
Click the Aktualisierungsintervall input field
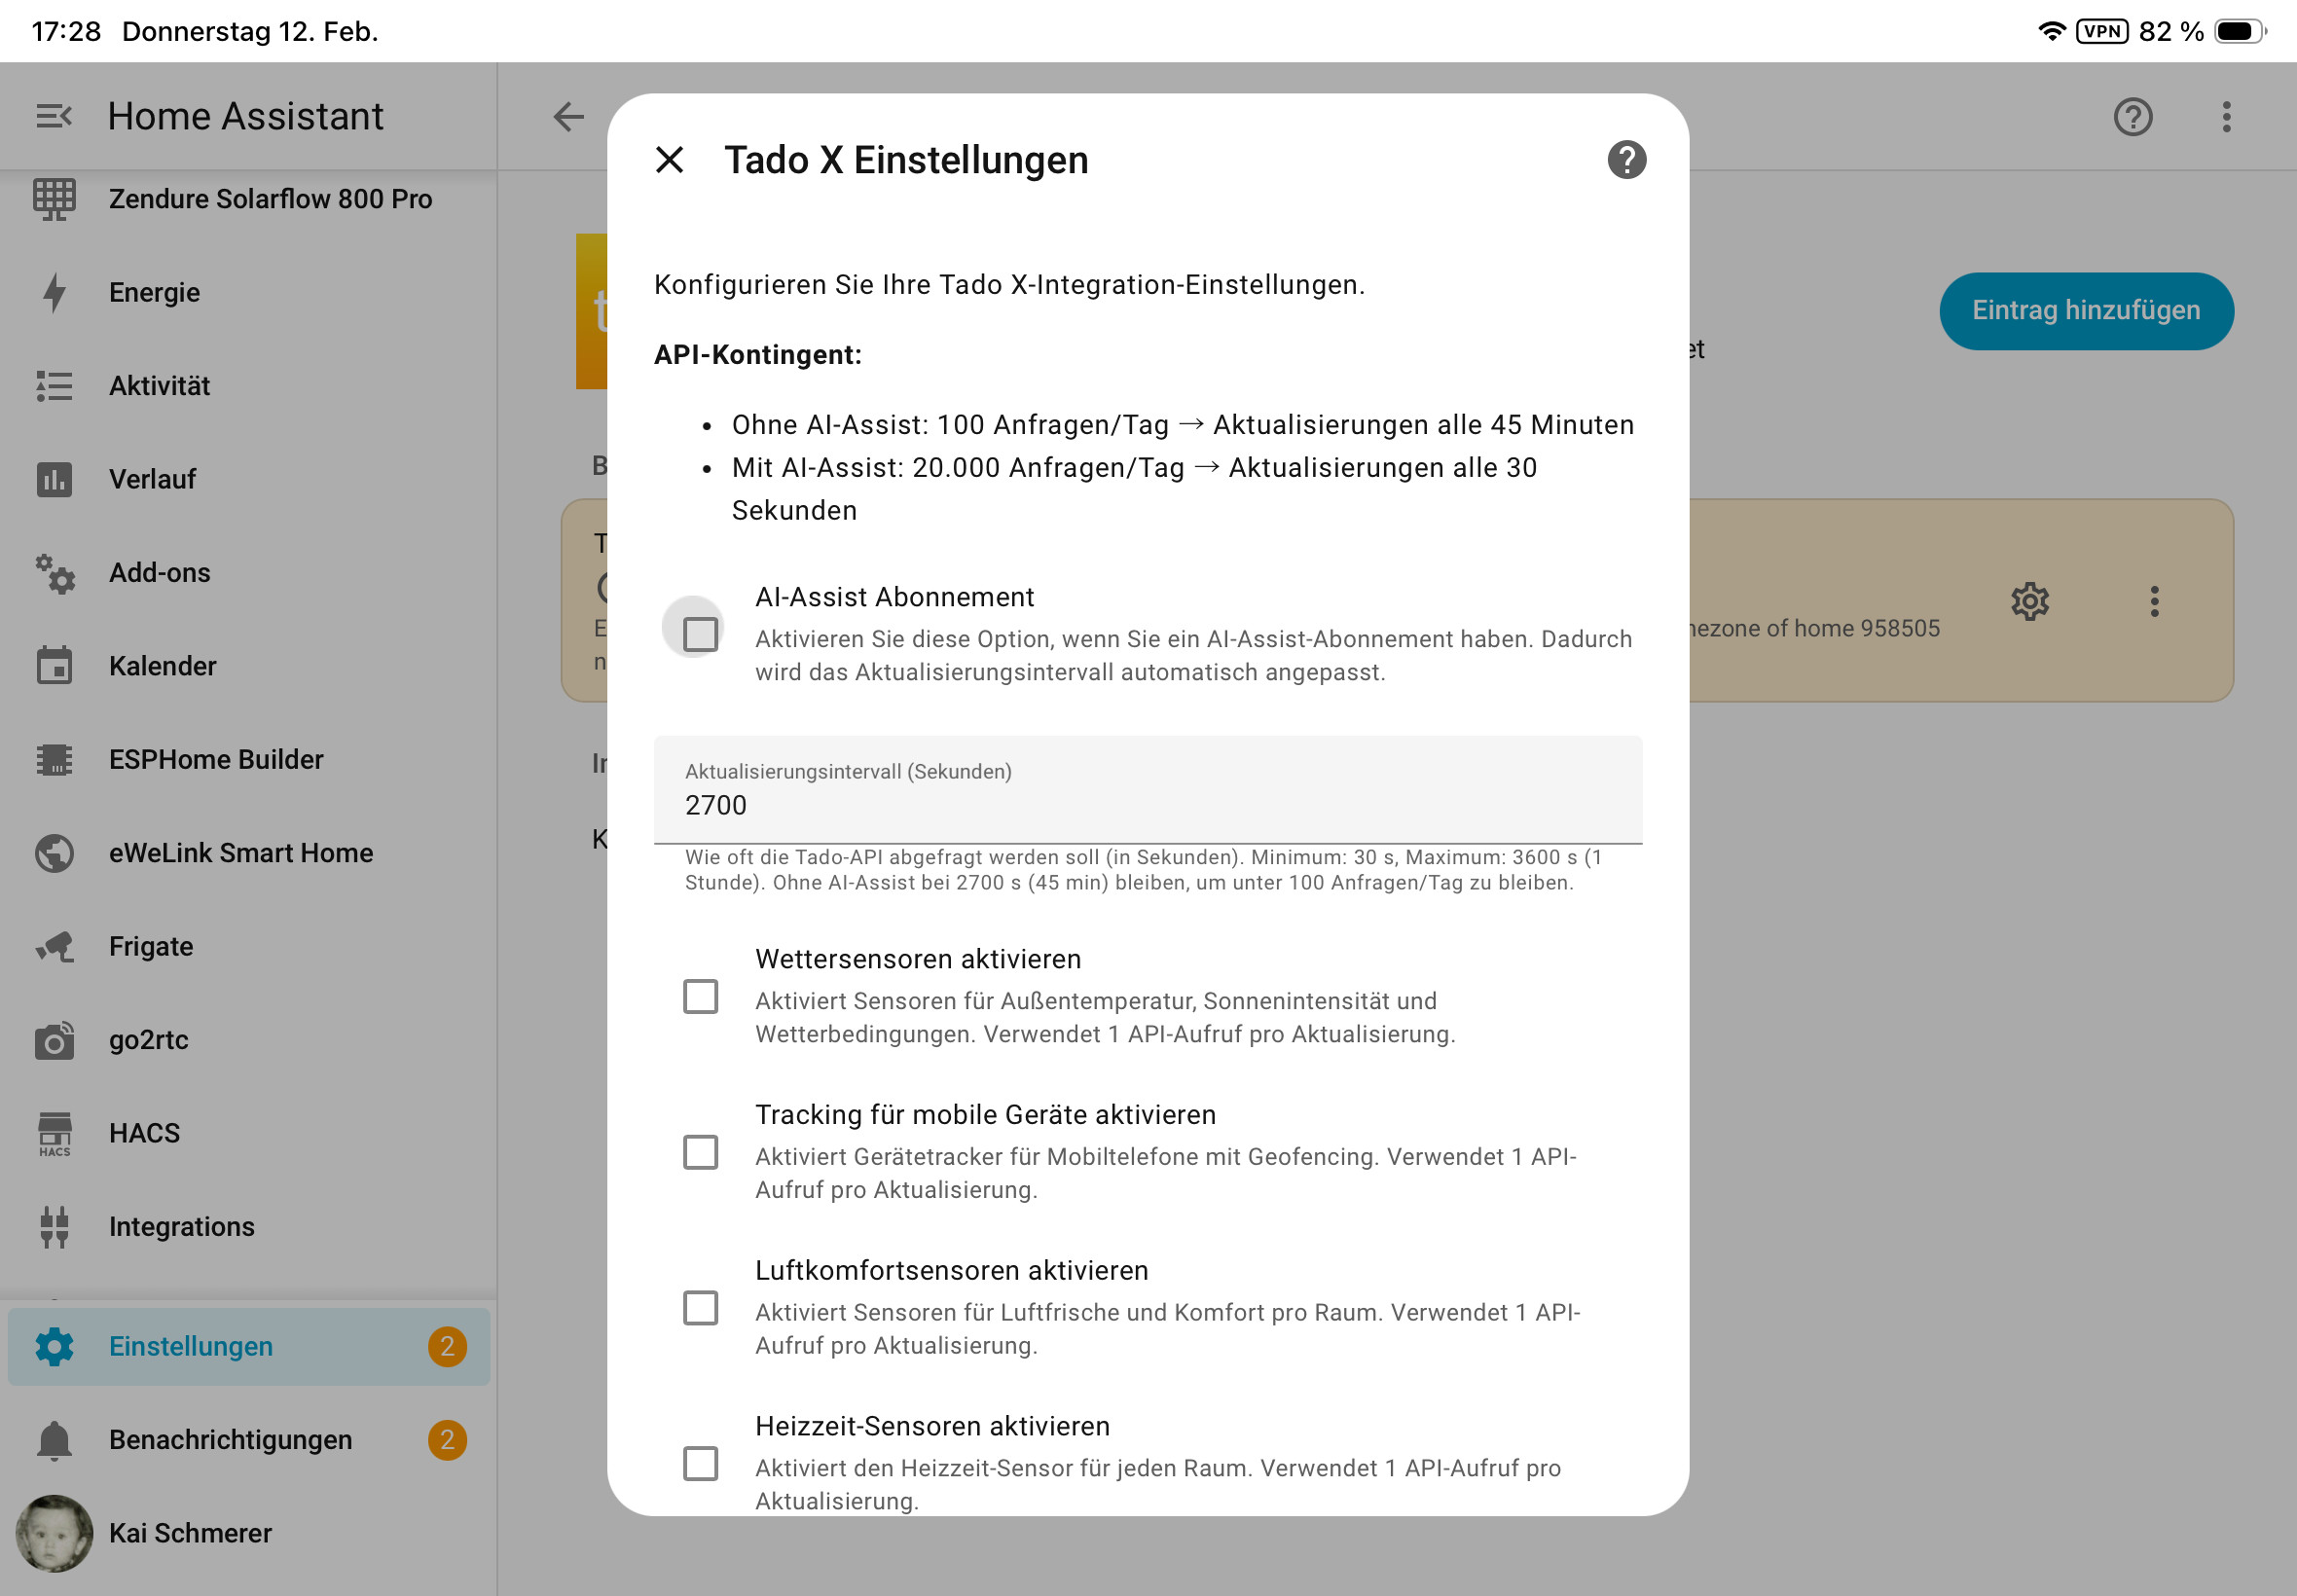pos(1147,804)
